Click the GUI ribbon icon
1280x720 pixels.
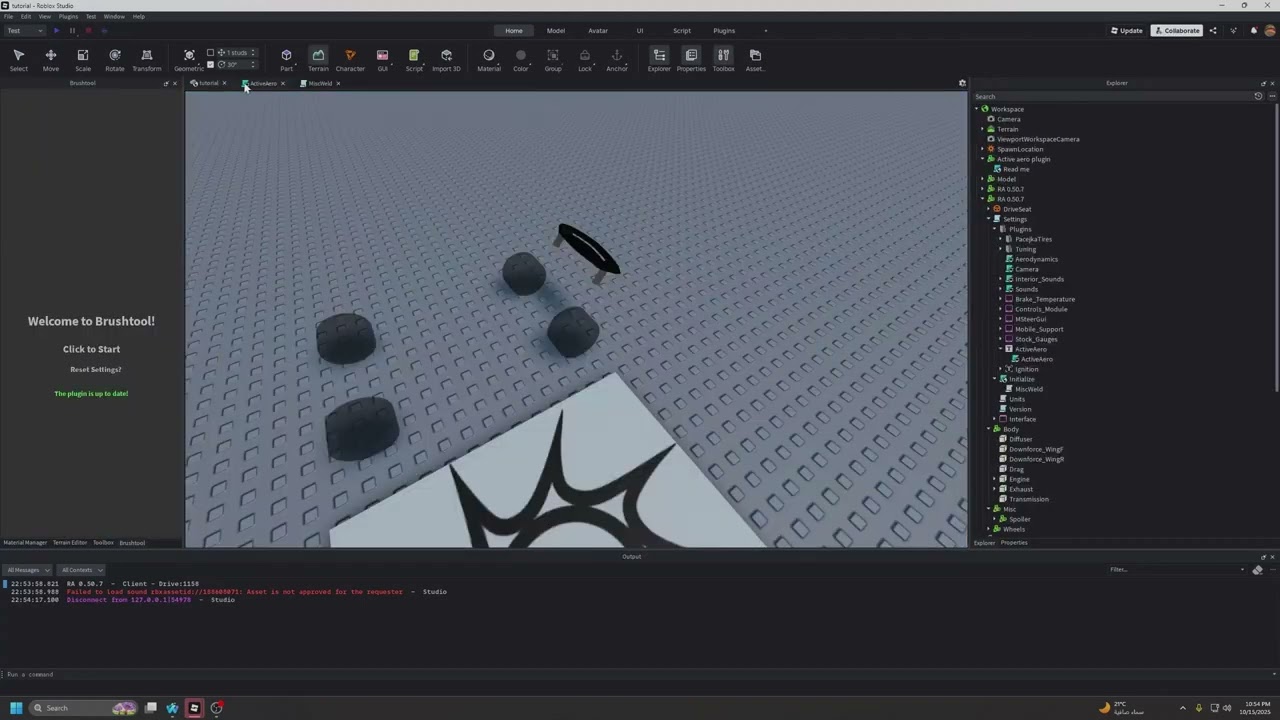coord(382,60)
